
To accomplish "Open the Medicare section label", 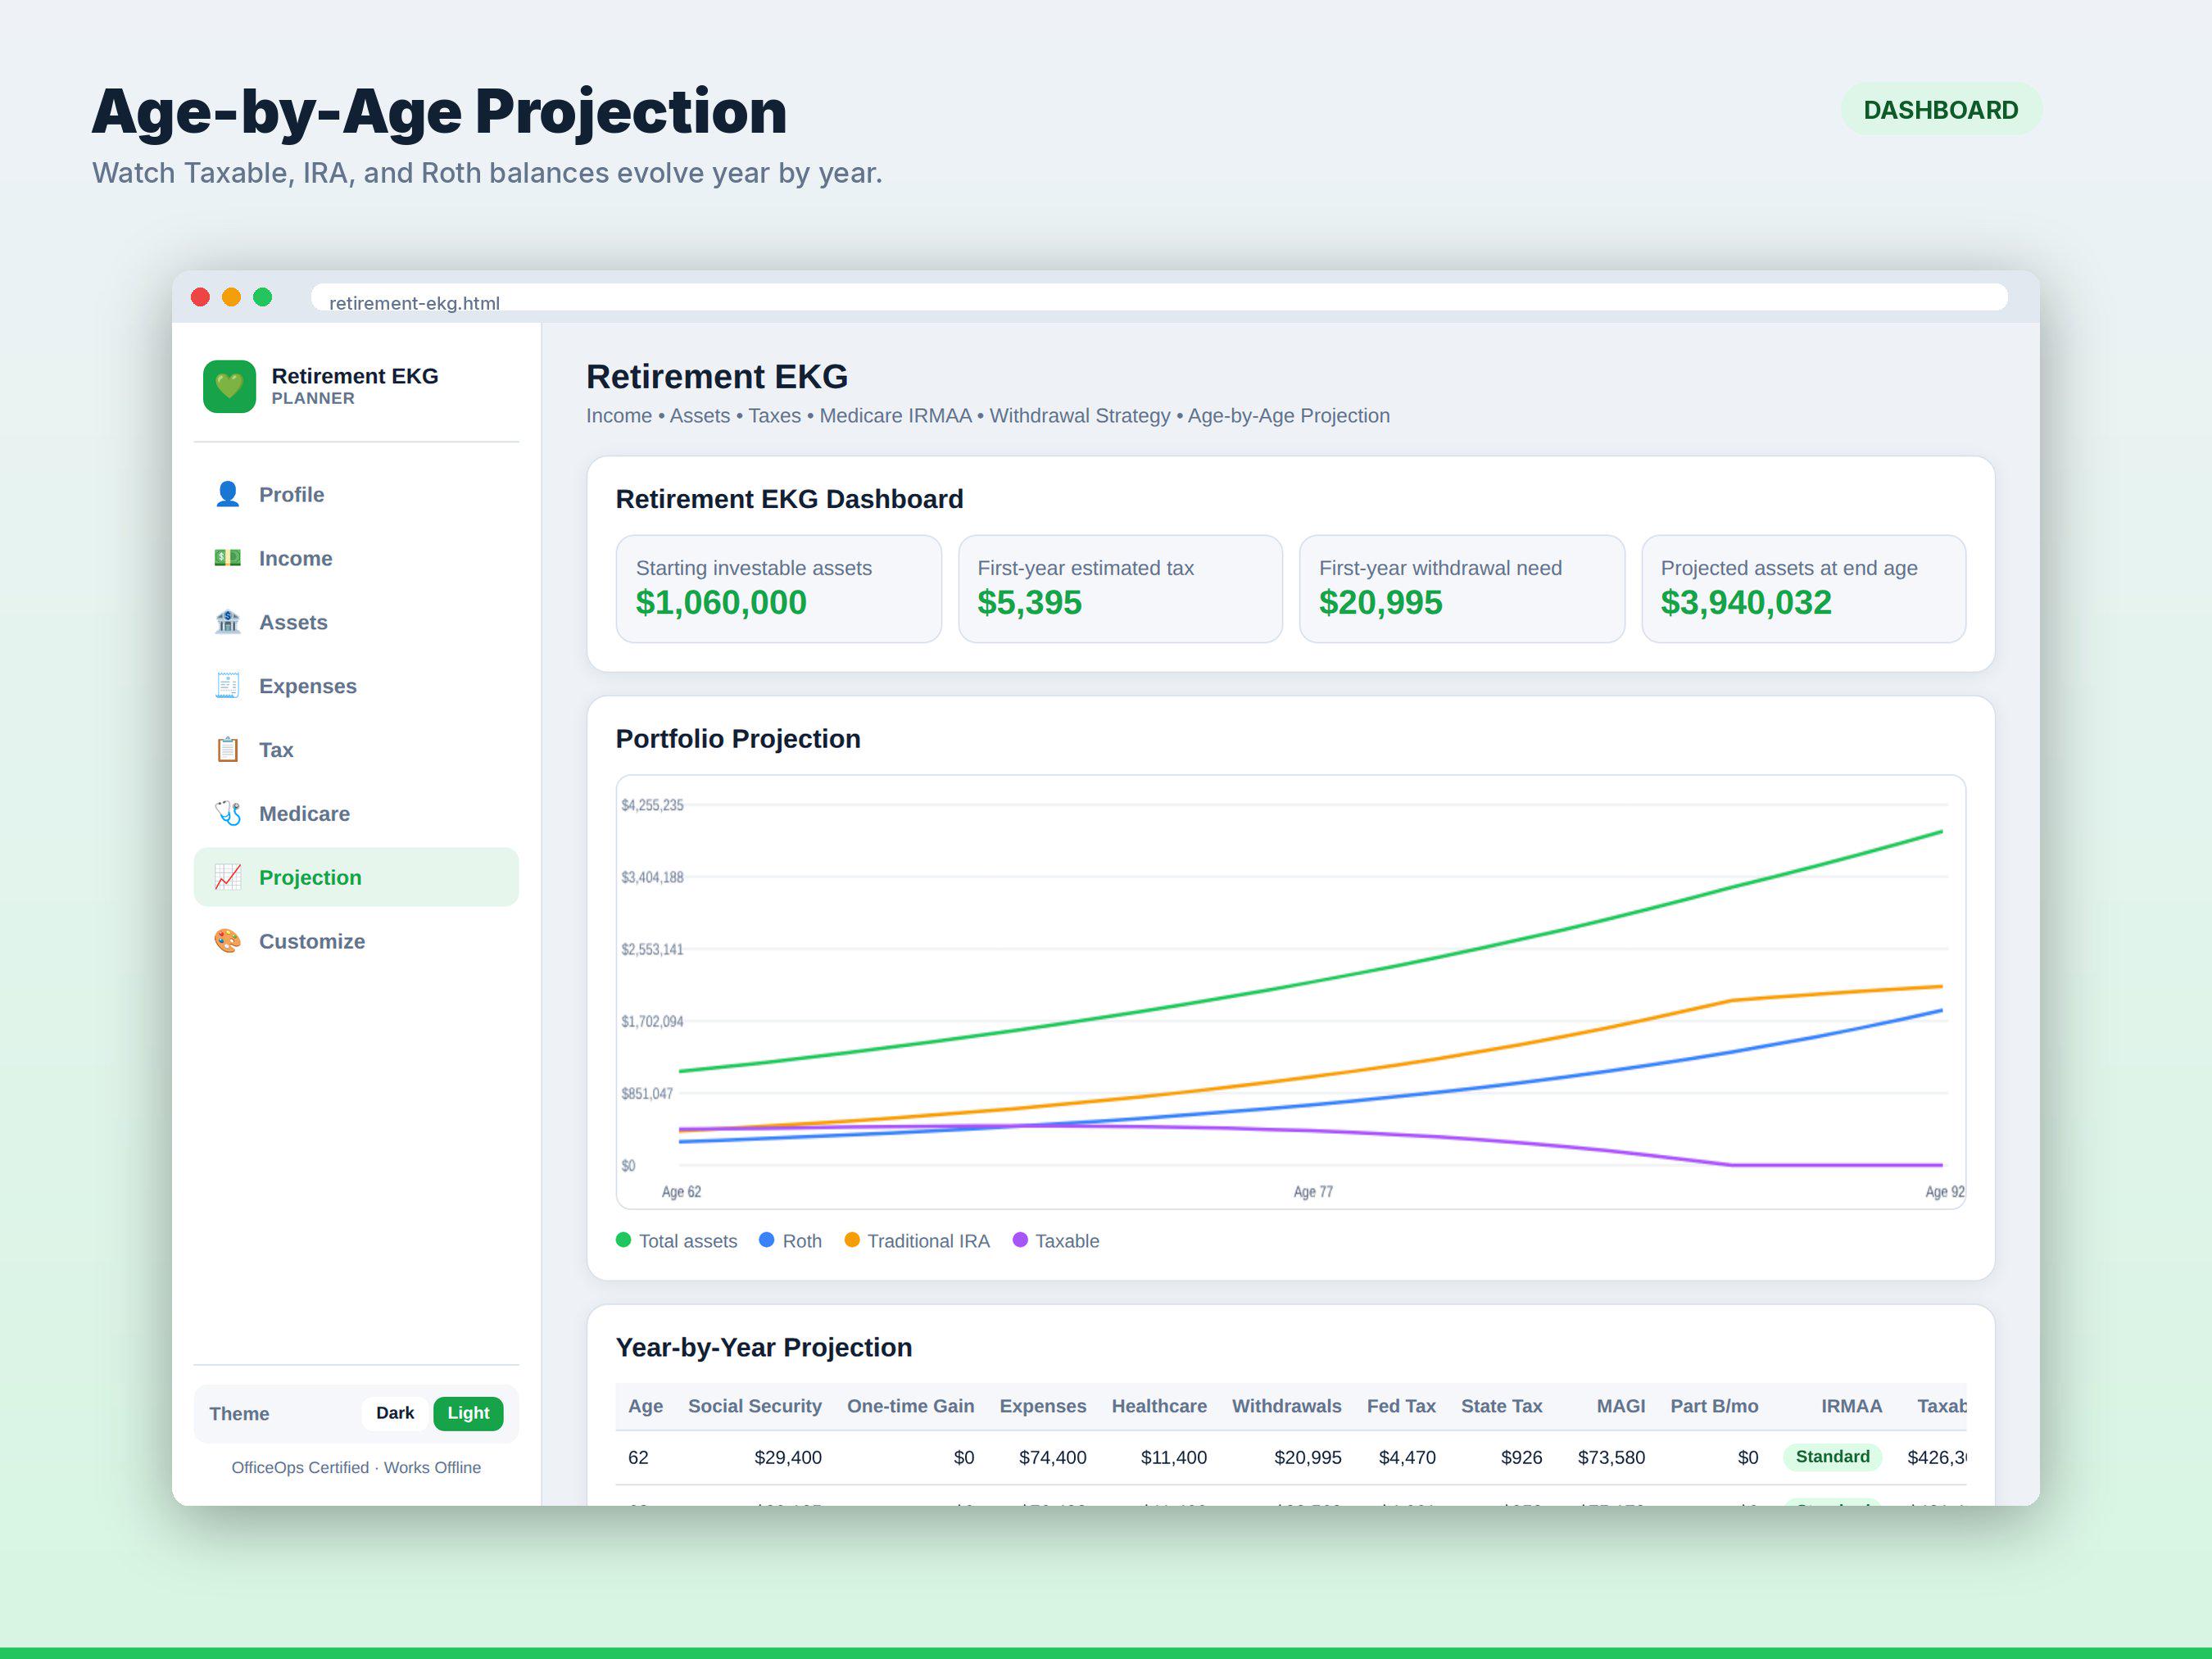I will (305, 814).
